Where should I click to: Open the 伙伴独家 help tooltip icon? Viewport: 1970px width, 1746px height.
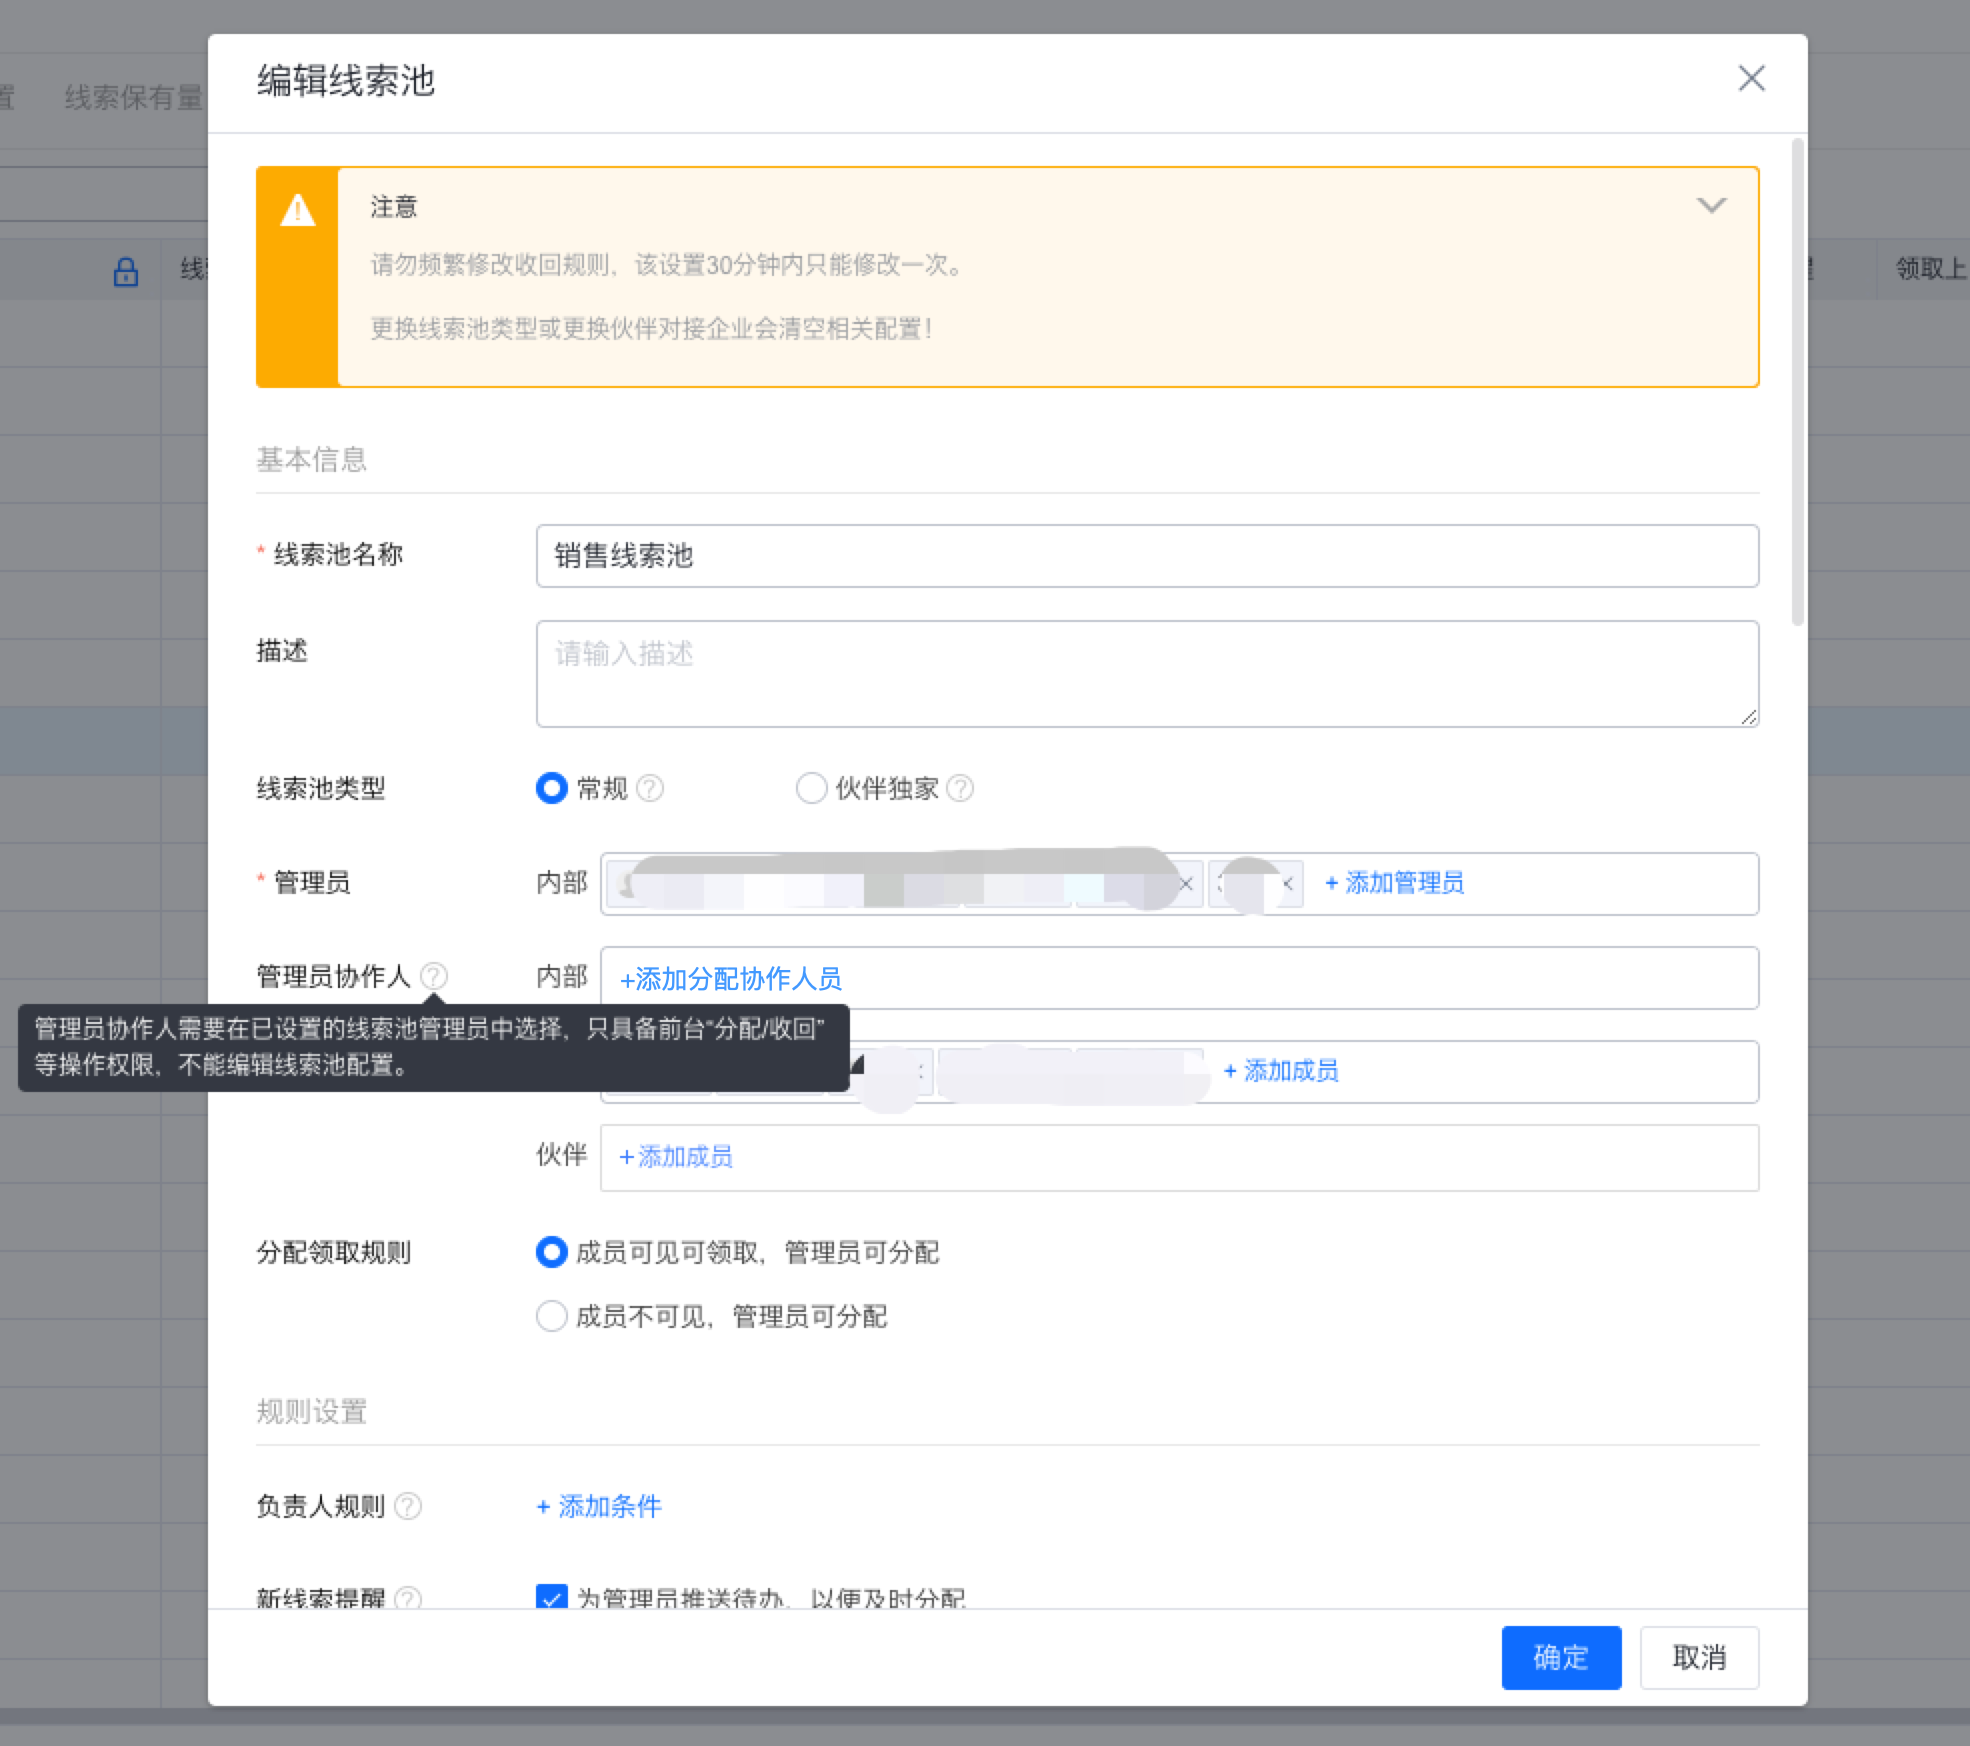962,789
